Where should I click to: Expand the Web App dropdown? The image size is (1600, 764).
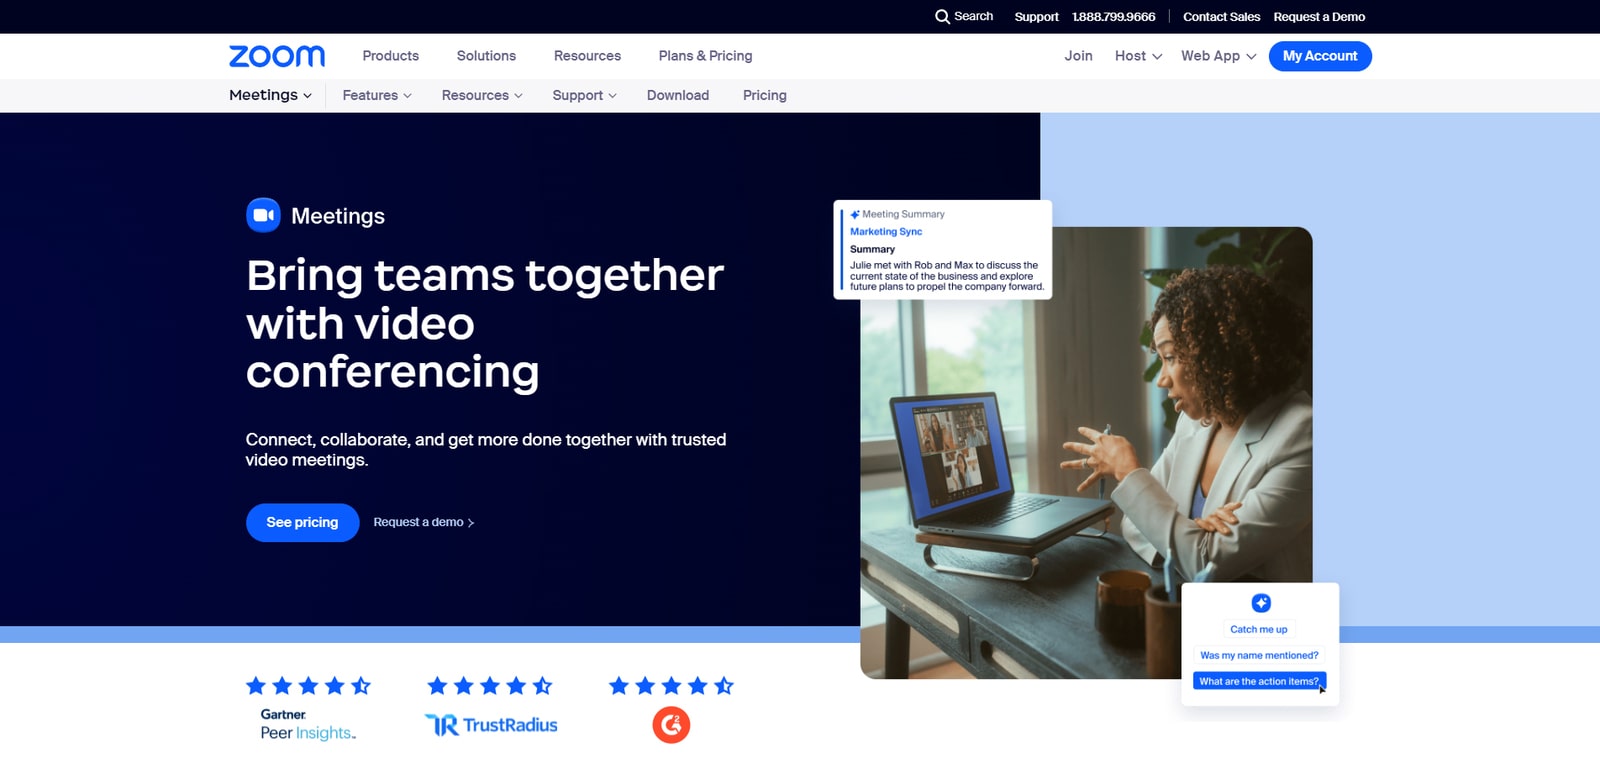[x=1218, y=56]
